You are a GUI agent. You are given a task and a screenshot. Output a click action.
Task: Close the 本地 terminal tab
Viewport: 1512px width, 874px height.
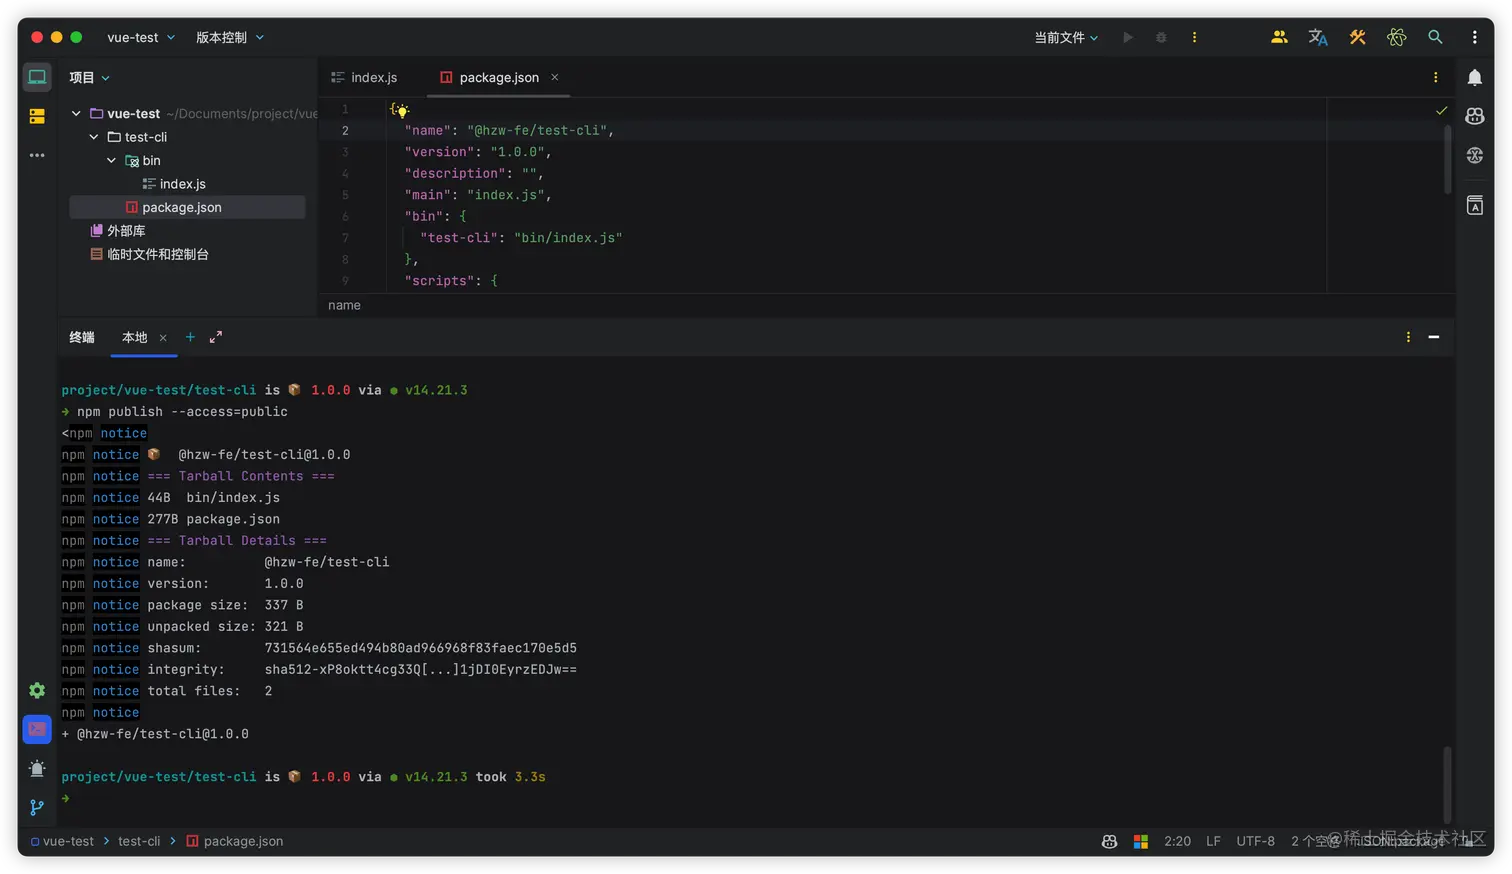(163, 338)
